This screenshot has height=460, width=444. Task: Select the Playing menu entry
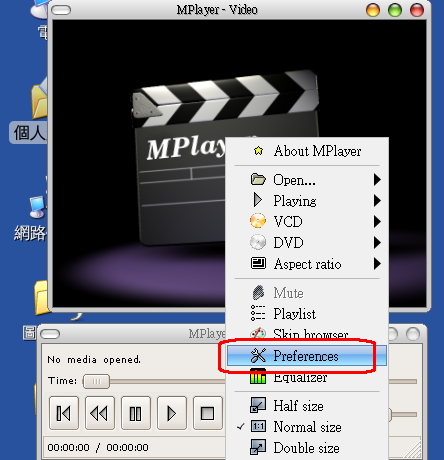click(307, 201)
